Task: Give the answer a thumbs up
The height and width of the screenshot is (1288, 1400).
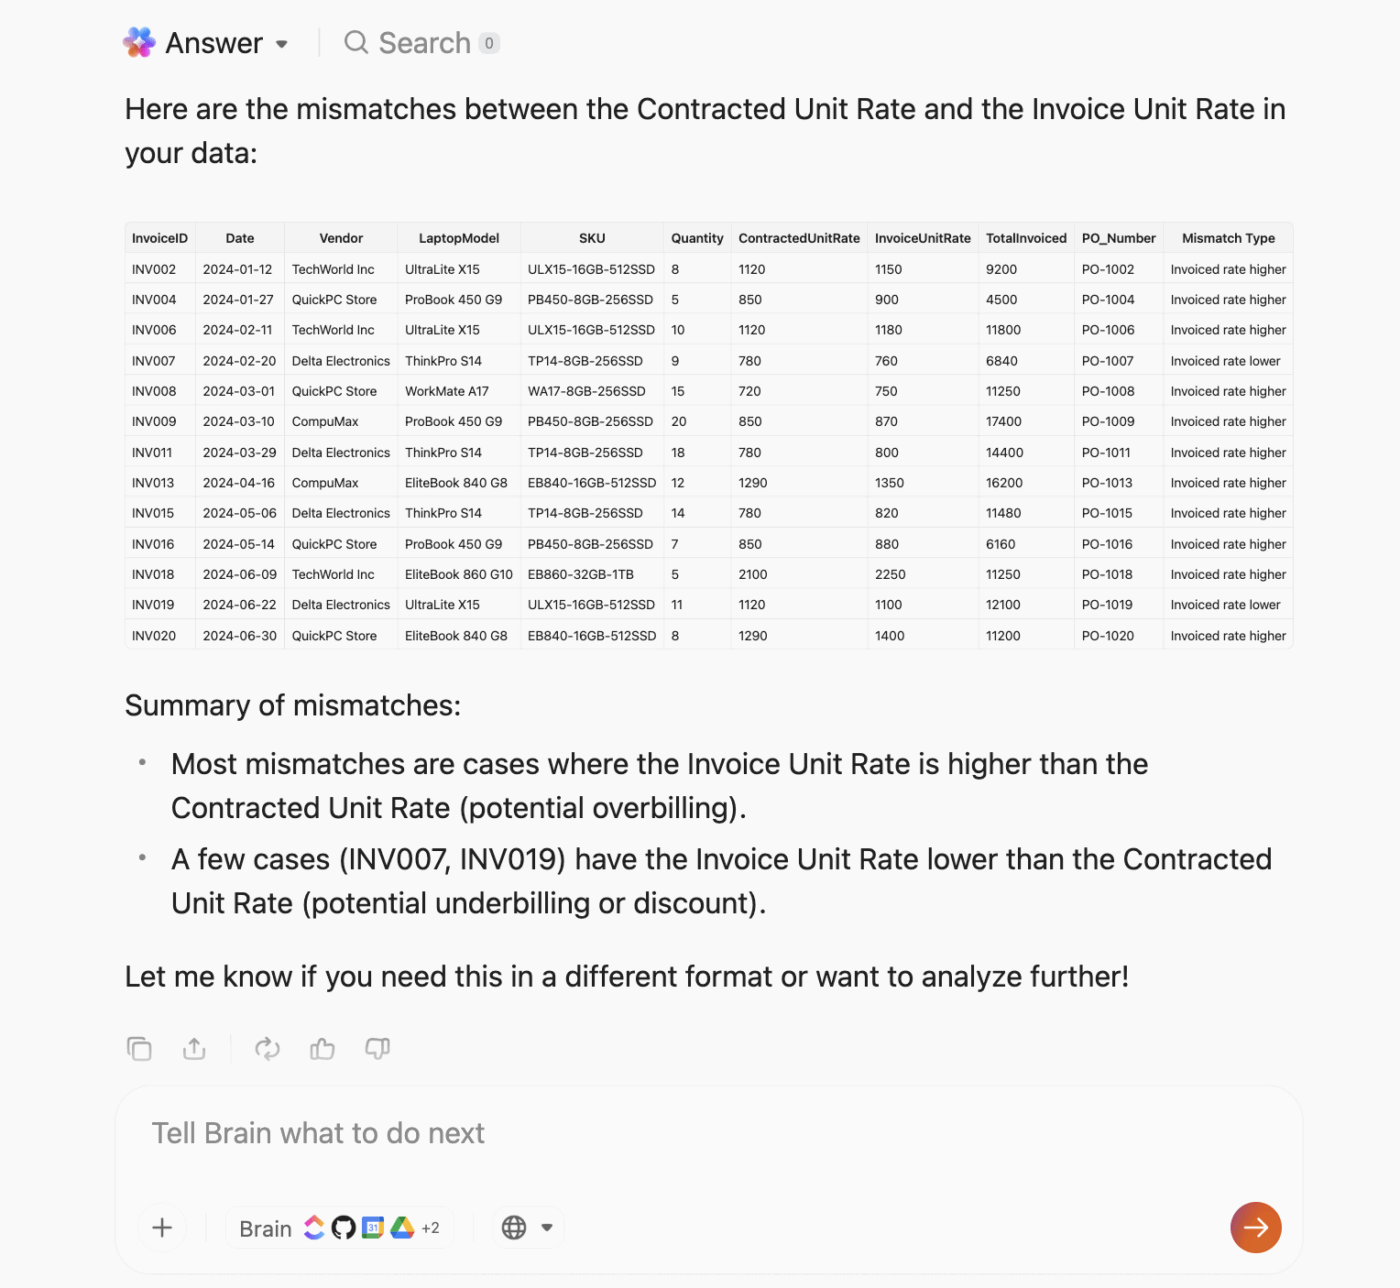Action: (322, 1048)
